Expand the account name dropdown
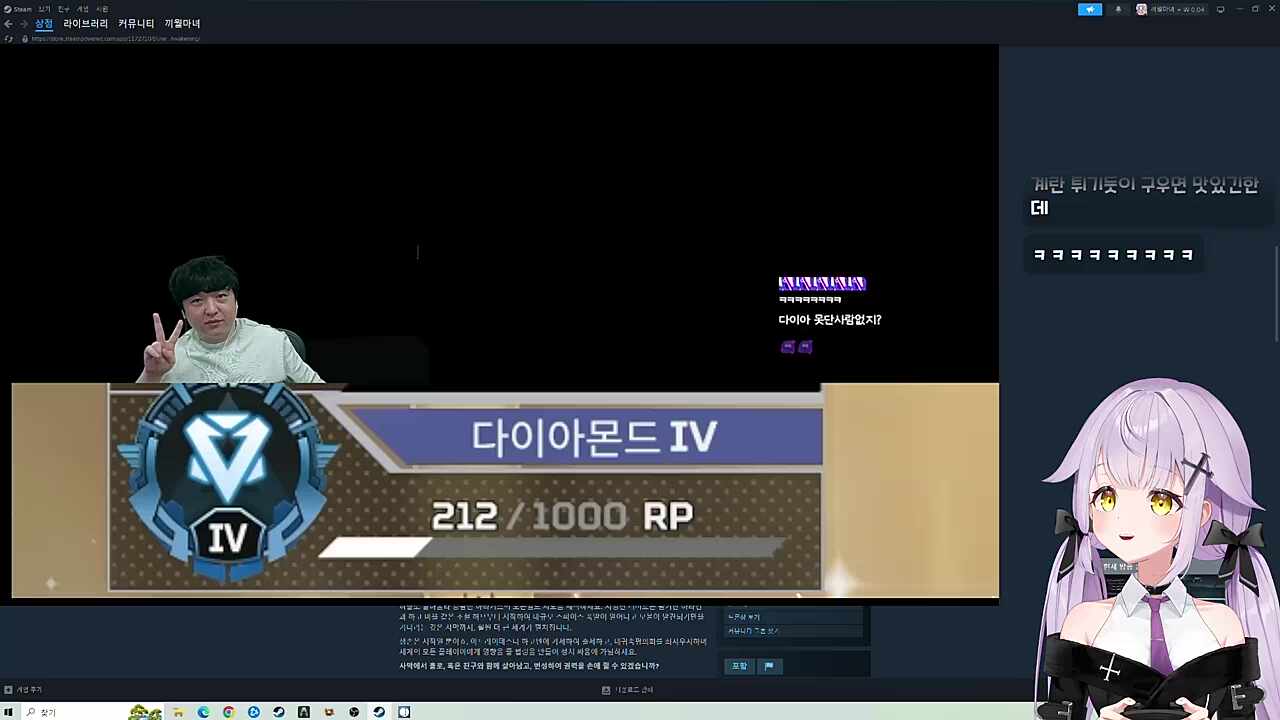The width and height of the screenshot is (1280, 720). point(1170,9)
